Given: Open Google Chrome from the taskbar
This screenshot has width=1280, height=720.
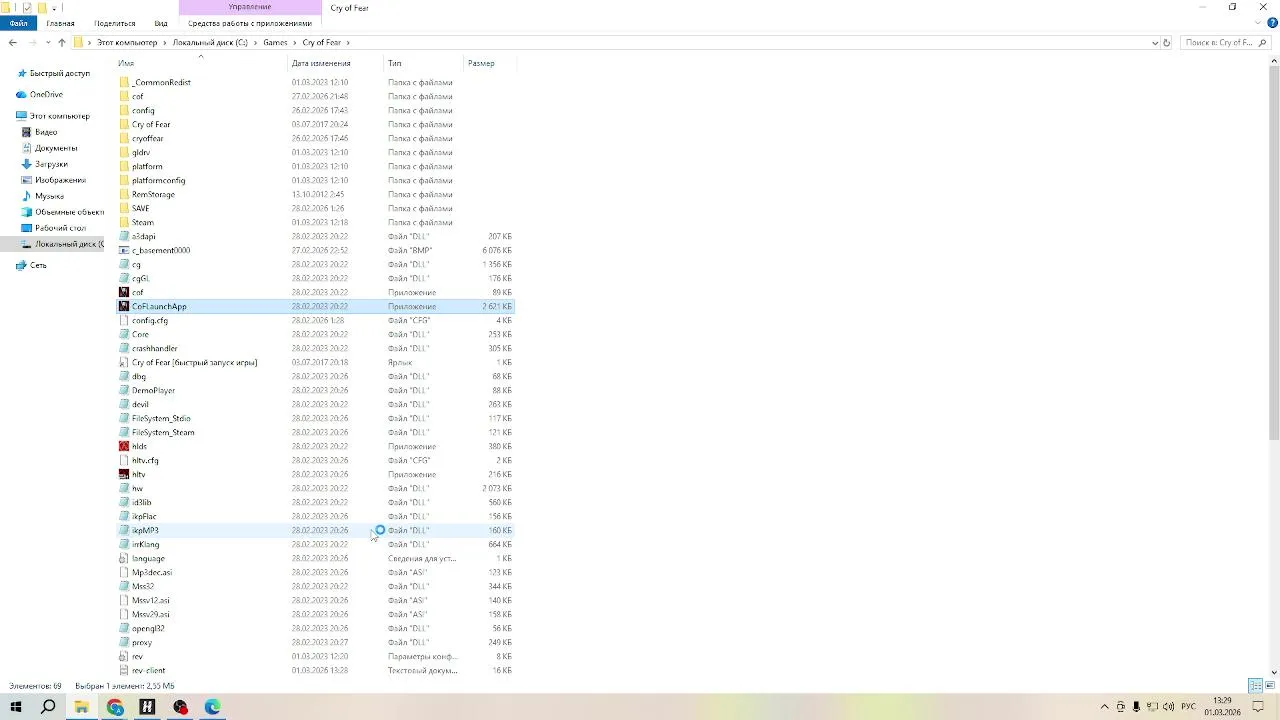Looking at the screenshot, I should 115,707.
